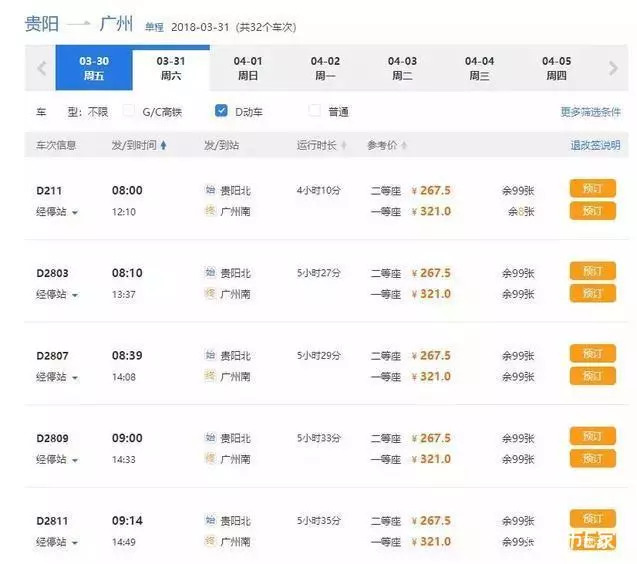Image resolution: width=637 pixels, height=564 pixels.
Task: Click the 终 terminus icon for D2807
Action: [x=210, y=376]
